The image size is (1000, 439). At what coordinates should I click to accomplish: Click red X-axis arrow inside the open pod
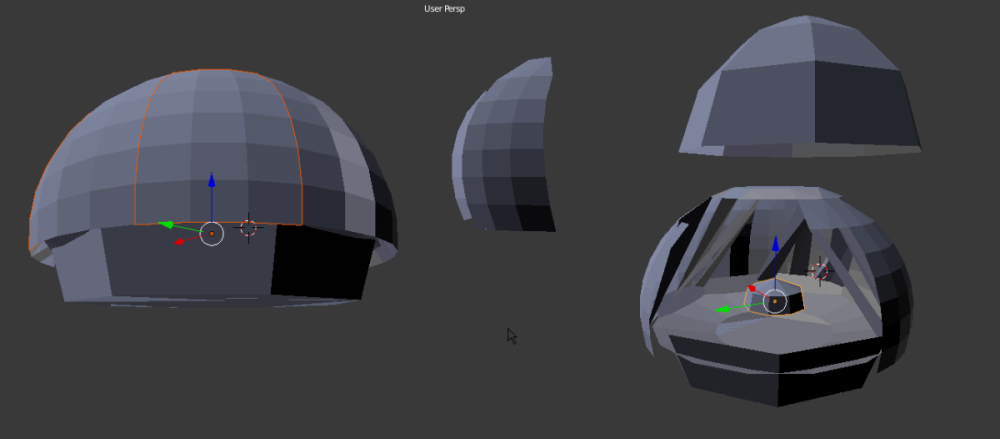click(751, 288)
